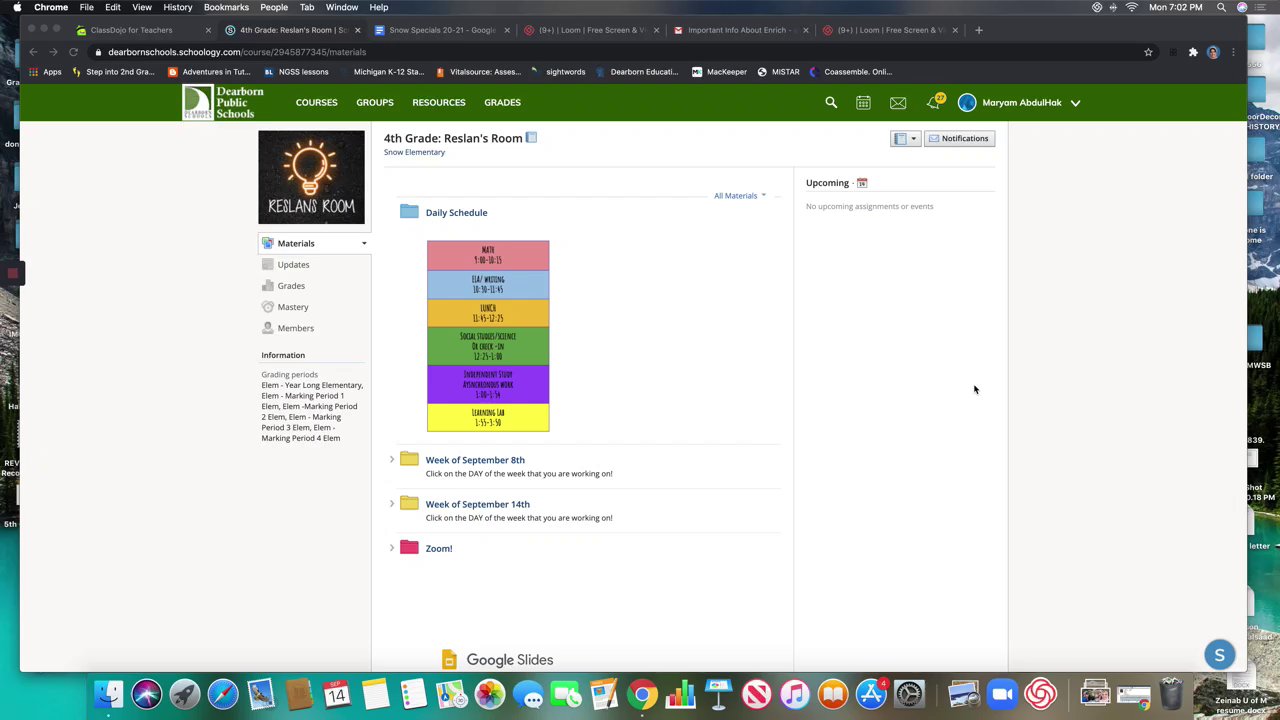The image size is (1280, 720).
Task: Open the Daily Schedule link
Action: pos(456,212)
